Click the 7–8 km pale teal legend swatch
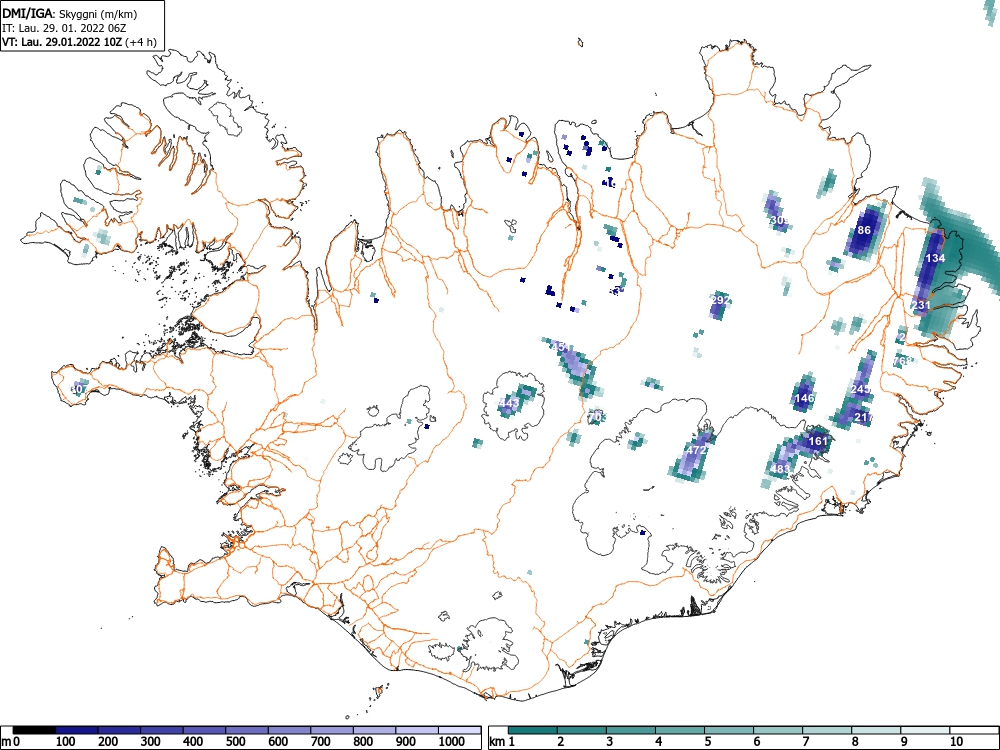The image size is (1000, 750). click(x=827, y=730)
